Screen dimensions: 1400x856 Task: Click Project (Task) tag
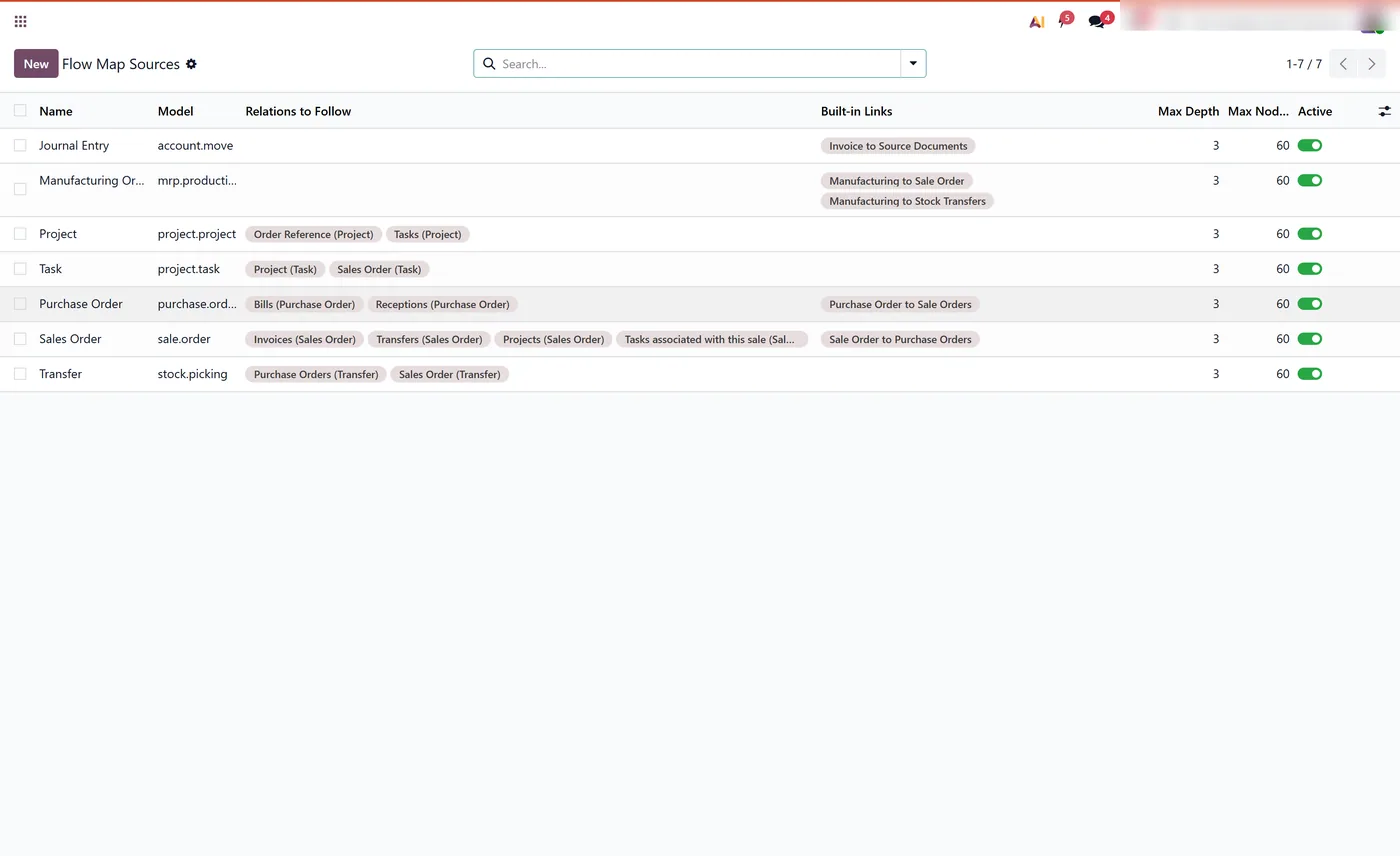coord(285,269)
